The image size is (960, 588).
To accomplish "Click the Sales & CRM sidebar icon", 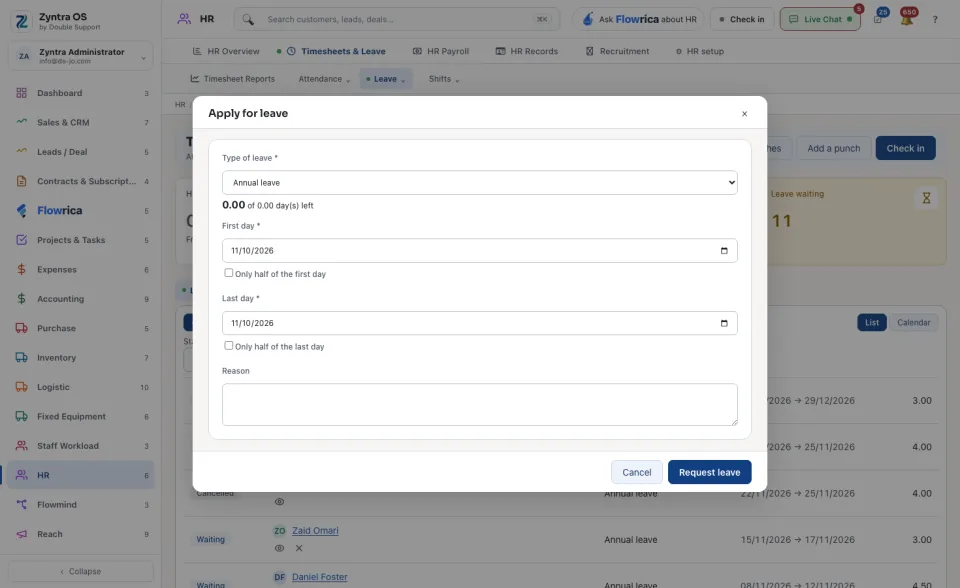I will pos(21,122).
